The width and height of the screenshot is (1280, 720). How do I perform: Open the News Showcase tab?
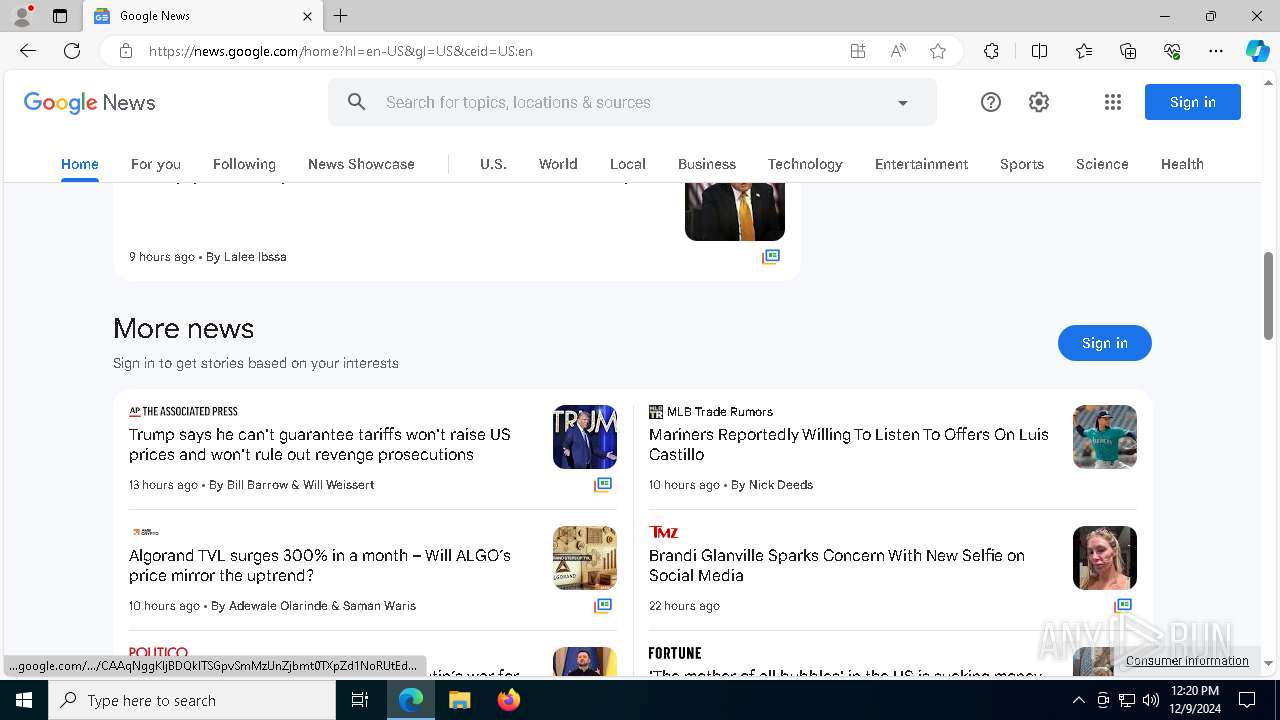(x=361, y=164)
